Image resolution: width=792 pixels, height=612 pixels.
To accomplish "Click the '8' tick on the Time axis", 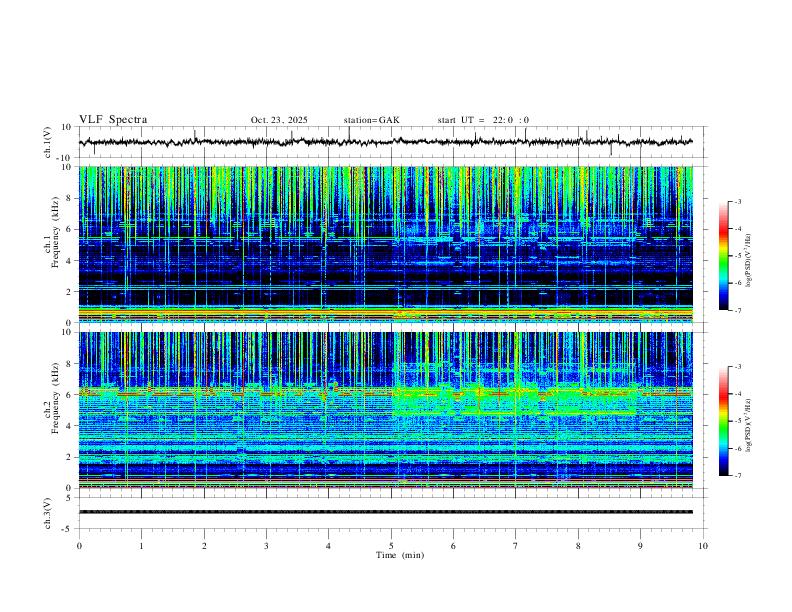I will coord(578,546).
